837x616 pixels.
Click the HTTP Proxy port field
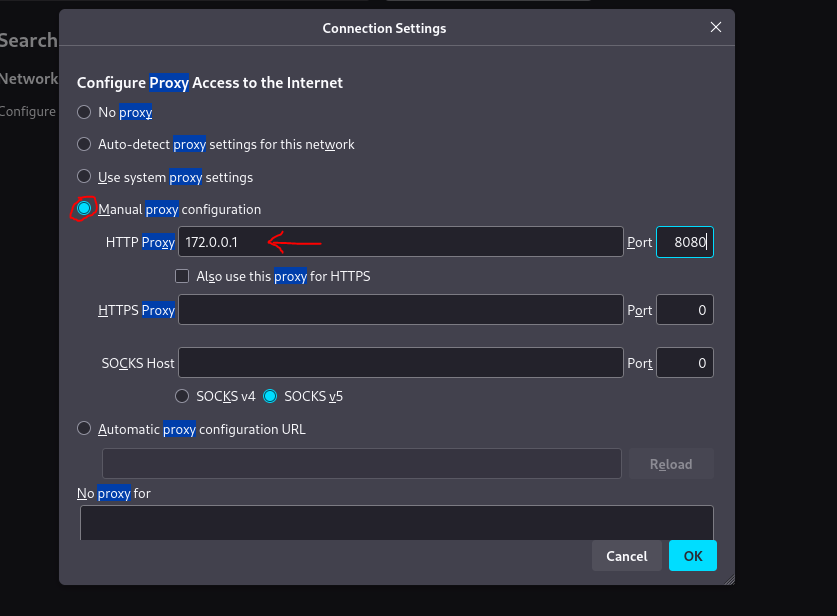(684, 242)
